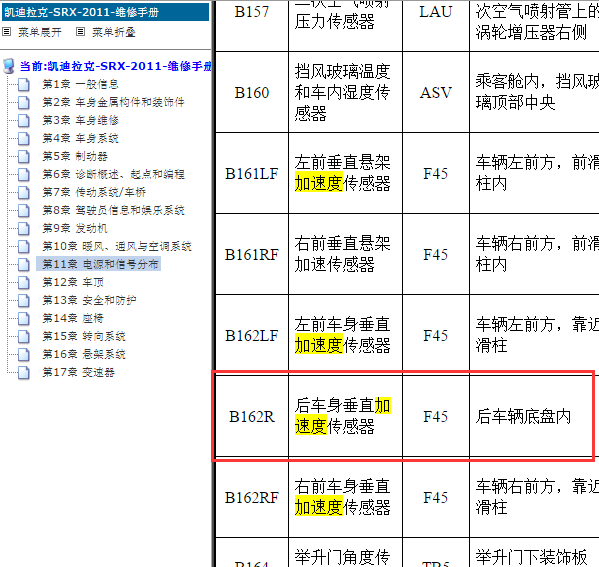
Task: Click the cell 左前垂直悬架加速度传感器
Action: click(x=345, y=173)
